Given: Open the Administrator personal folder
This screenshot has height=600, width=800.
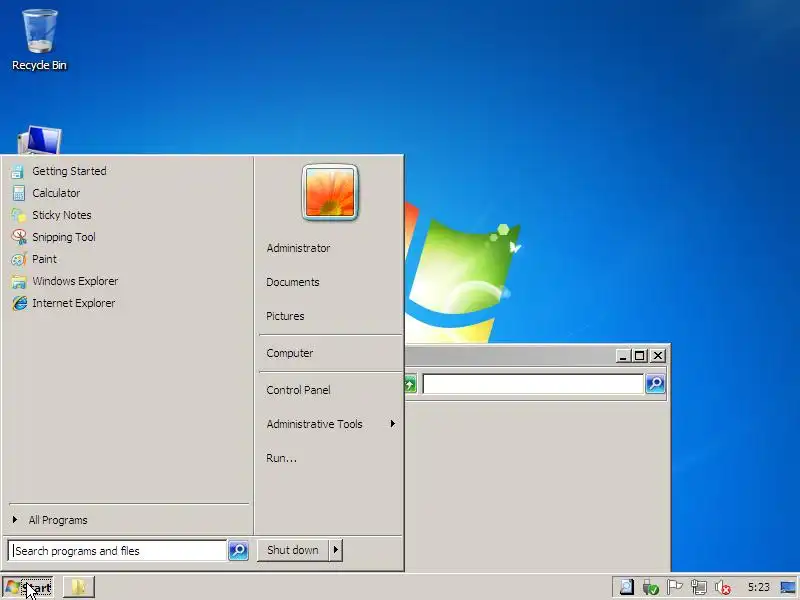Looking at the screenshot, I should pyautogui.click(x=298, y=248).
